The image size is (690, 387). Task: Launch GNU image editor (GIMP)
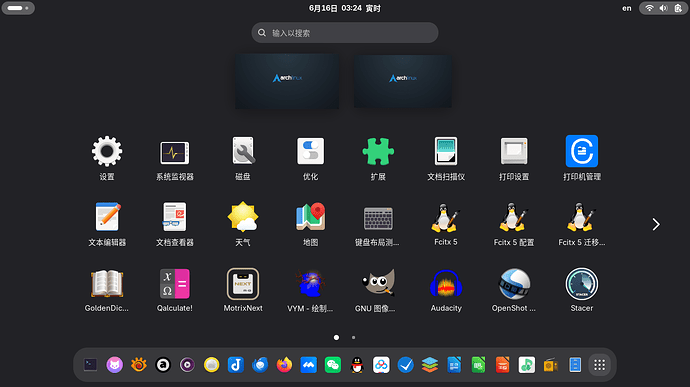378,284
